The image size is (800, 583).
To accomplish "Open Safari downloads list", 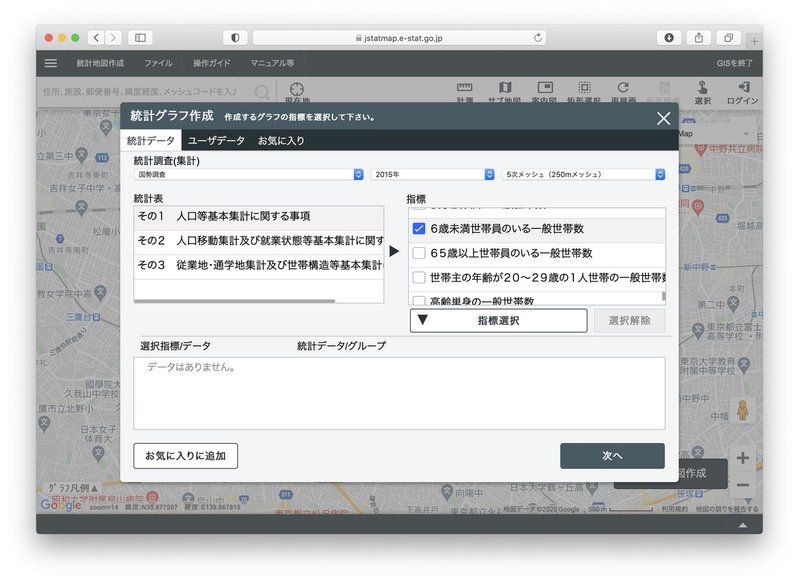I will (669, 38).
